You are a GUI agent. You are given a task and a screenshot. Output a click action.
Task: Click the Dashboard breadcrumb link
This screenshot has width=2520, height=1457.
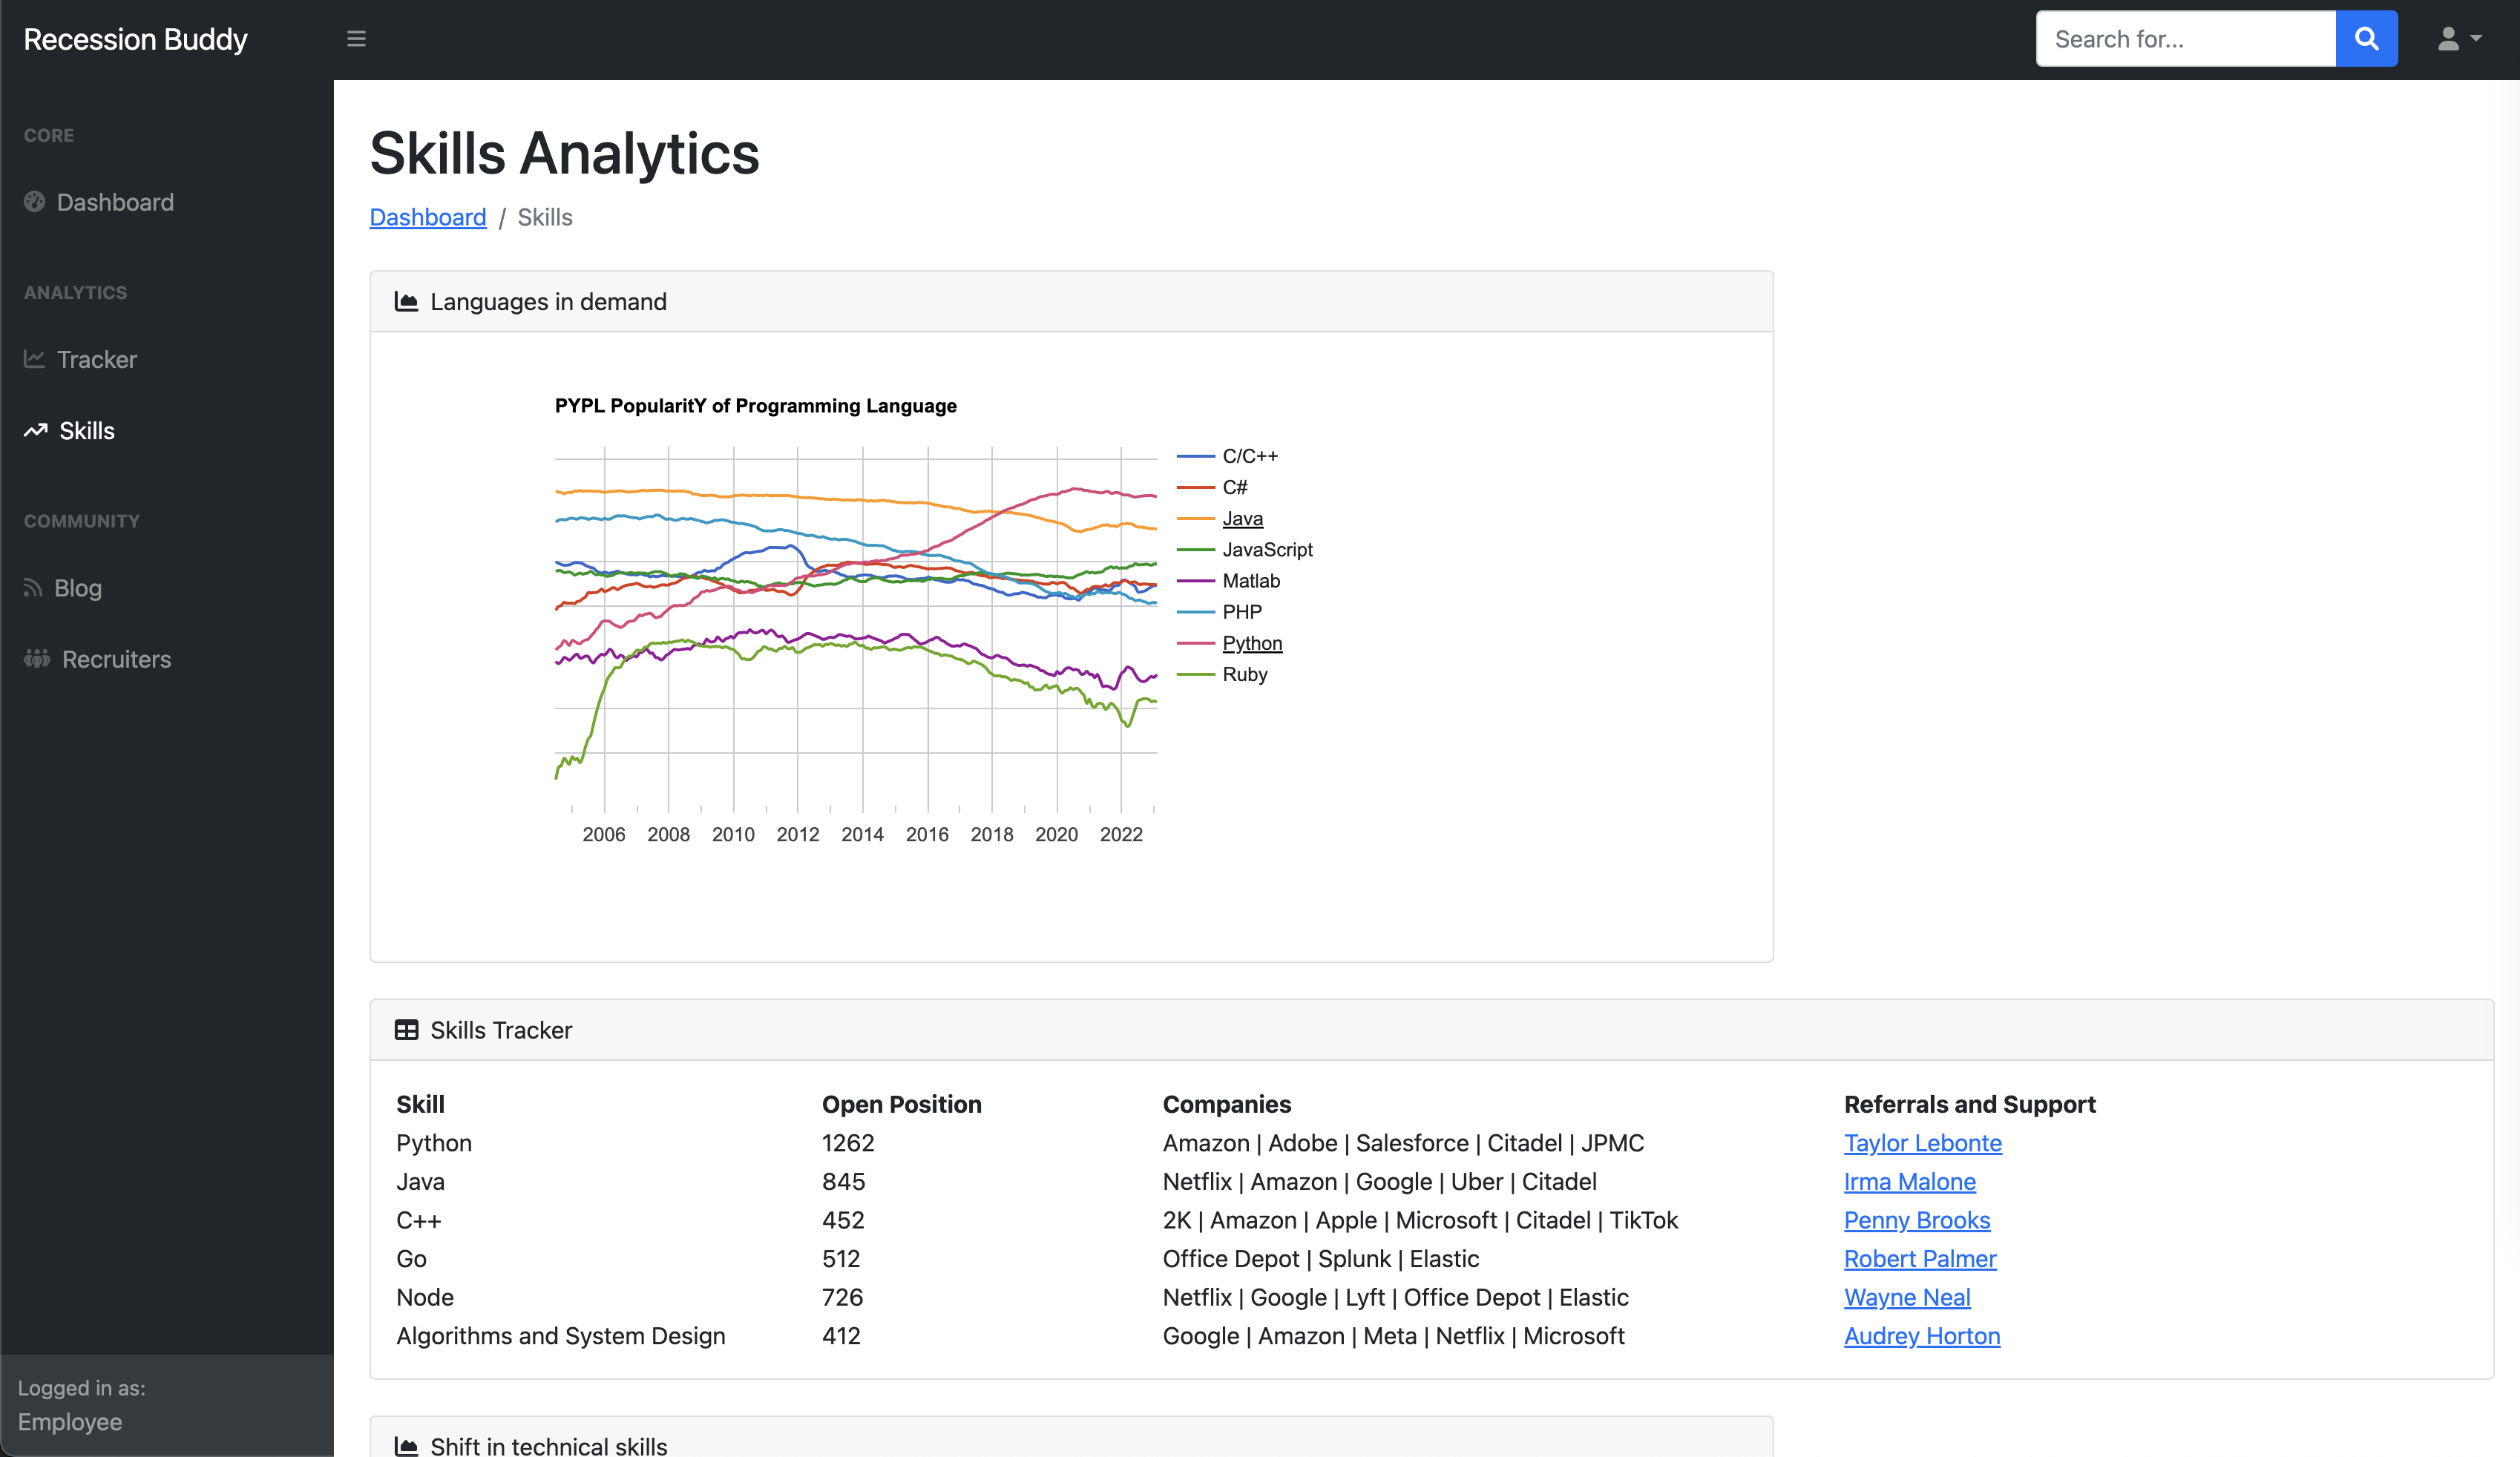(428, 217)
